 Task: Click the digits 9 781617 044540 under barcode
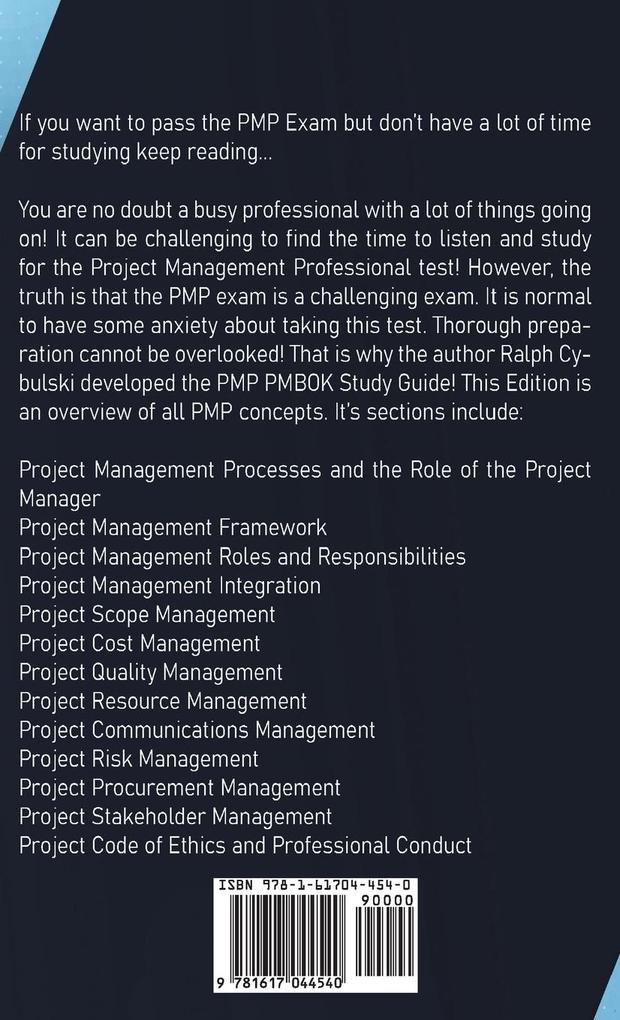pyautogui.click(x=280, y=983)
